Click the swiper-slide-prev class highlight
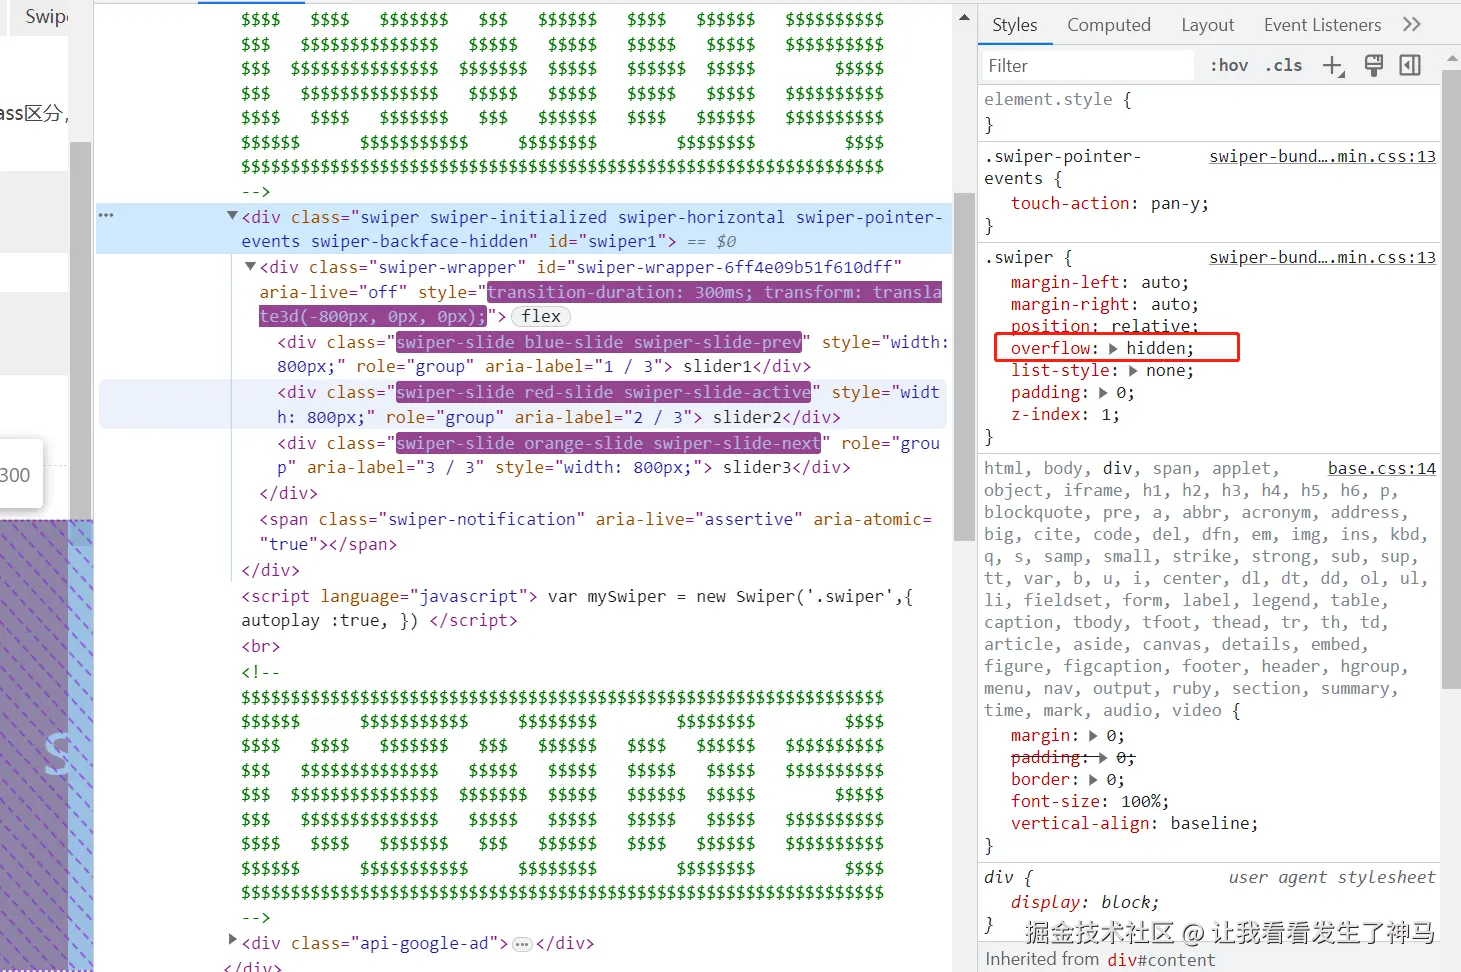This screenshot has height=972, width=1461. coord(599,343)
